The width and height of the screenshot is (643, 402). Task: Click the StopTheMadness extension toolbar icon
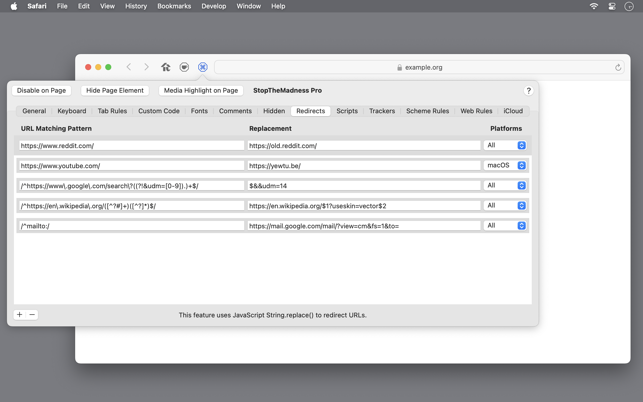tap(203, 67)
